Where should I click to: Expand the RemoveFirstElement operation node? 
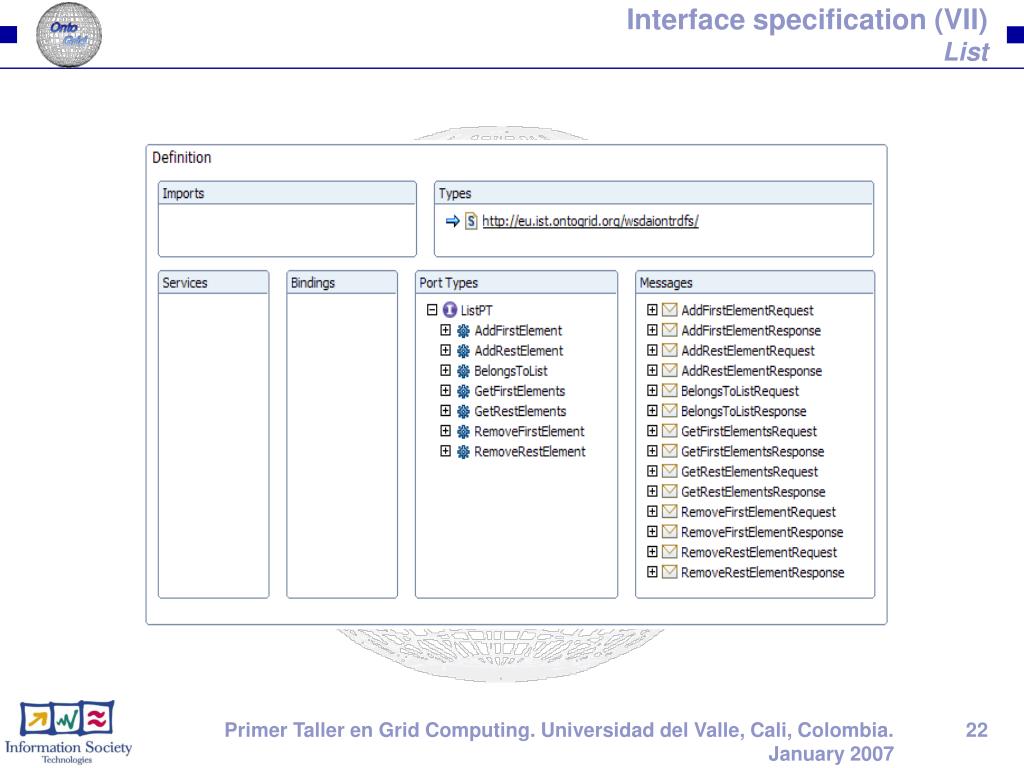coord(445,431)
